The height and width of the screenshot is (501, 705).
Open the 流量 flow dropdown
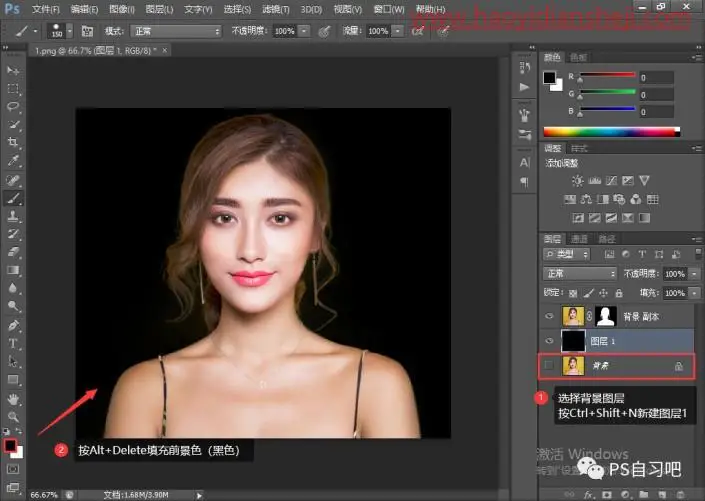pyautogui.click(x=398, y=31)
